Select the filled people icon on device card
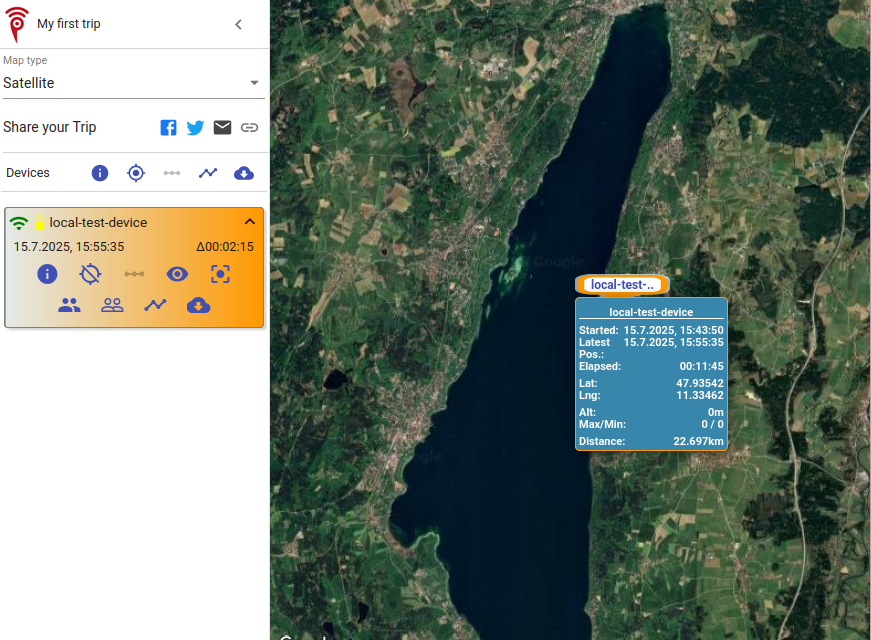The image size is (871, 640). point(69,306)
